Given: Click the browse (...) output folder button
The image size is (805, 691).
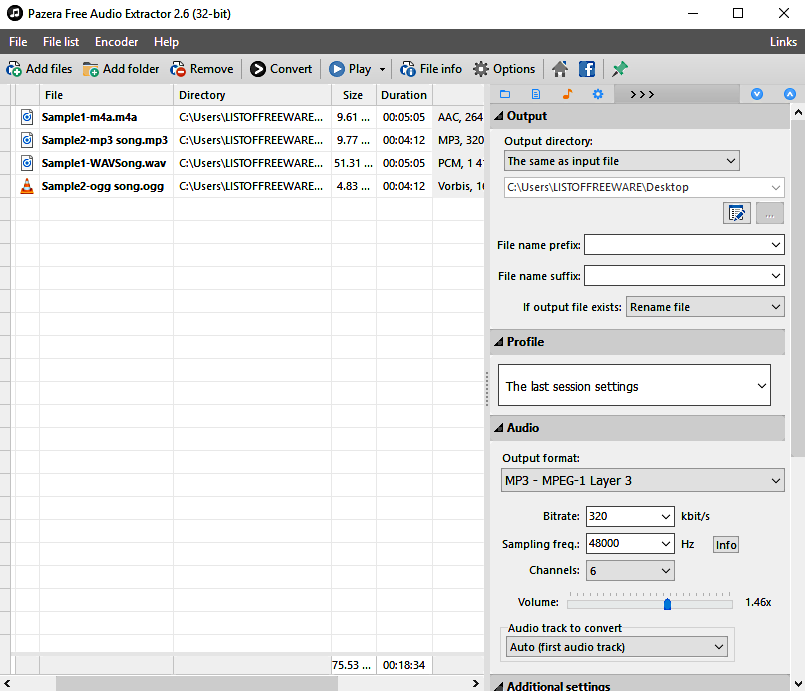Looking at the screenshot, I should pos(770,213).
